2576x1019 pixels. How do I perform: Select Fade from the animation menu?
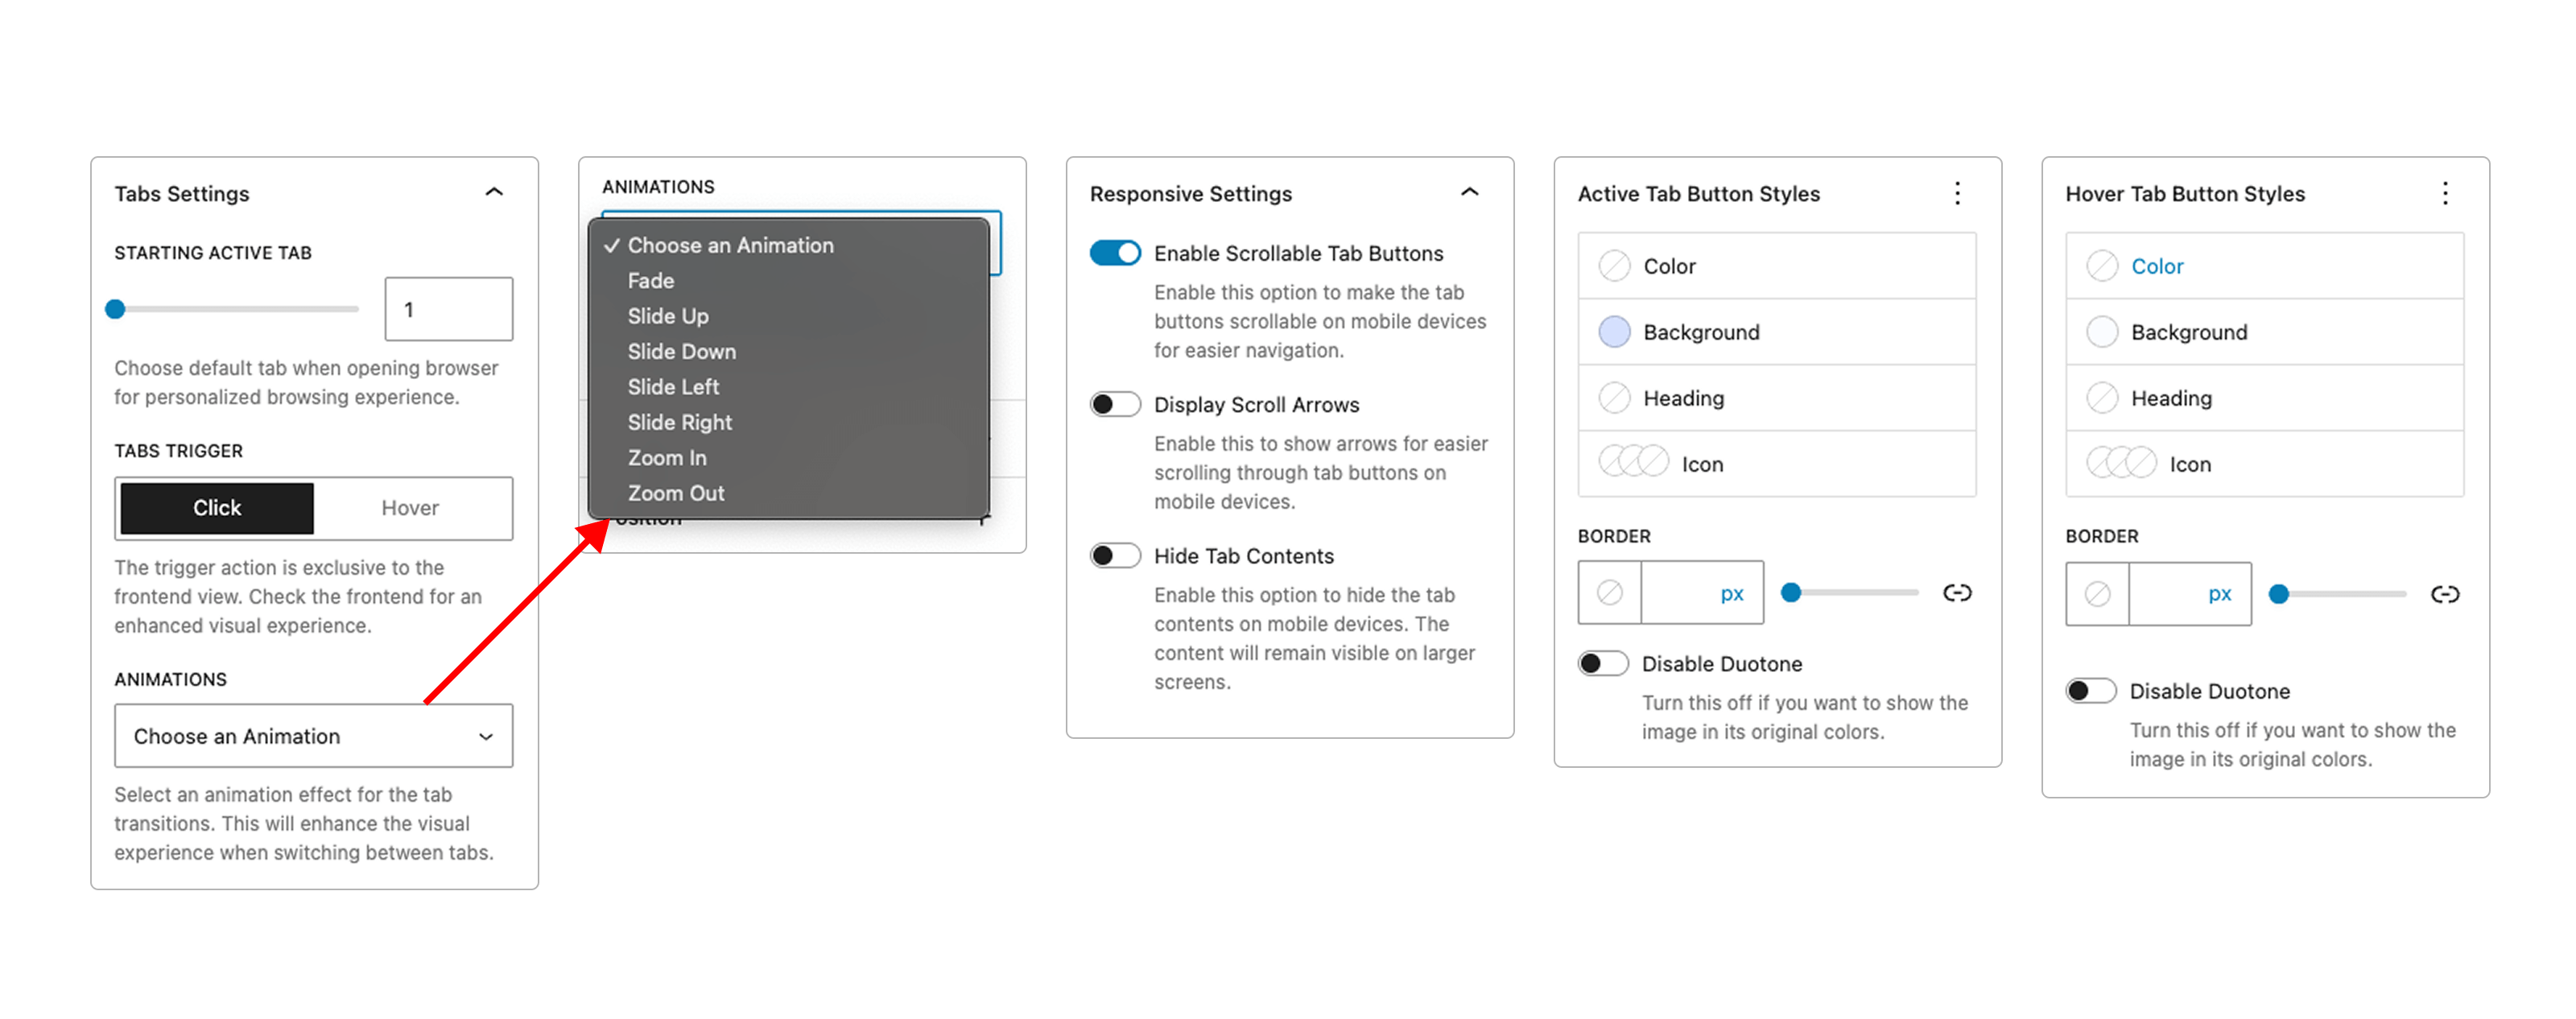pos(651,281)
